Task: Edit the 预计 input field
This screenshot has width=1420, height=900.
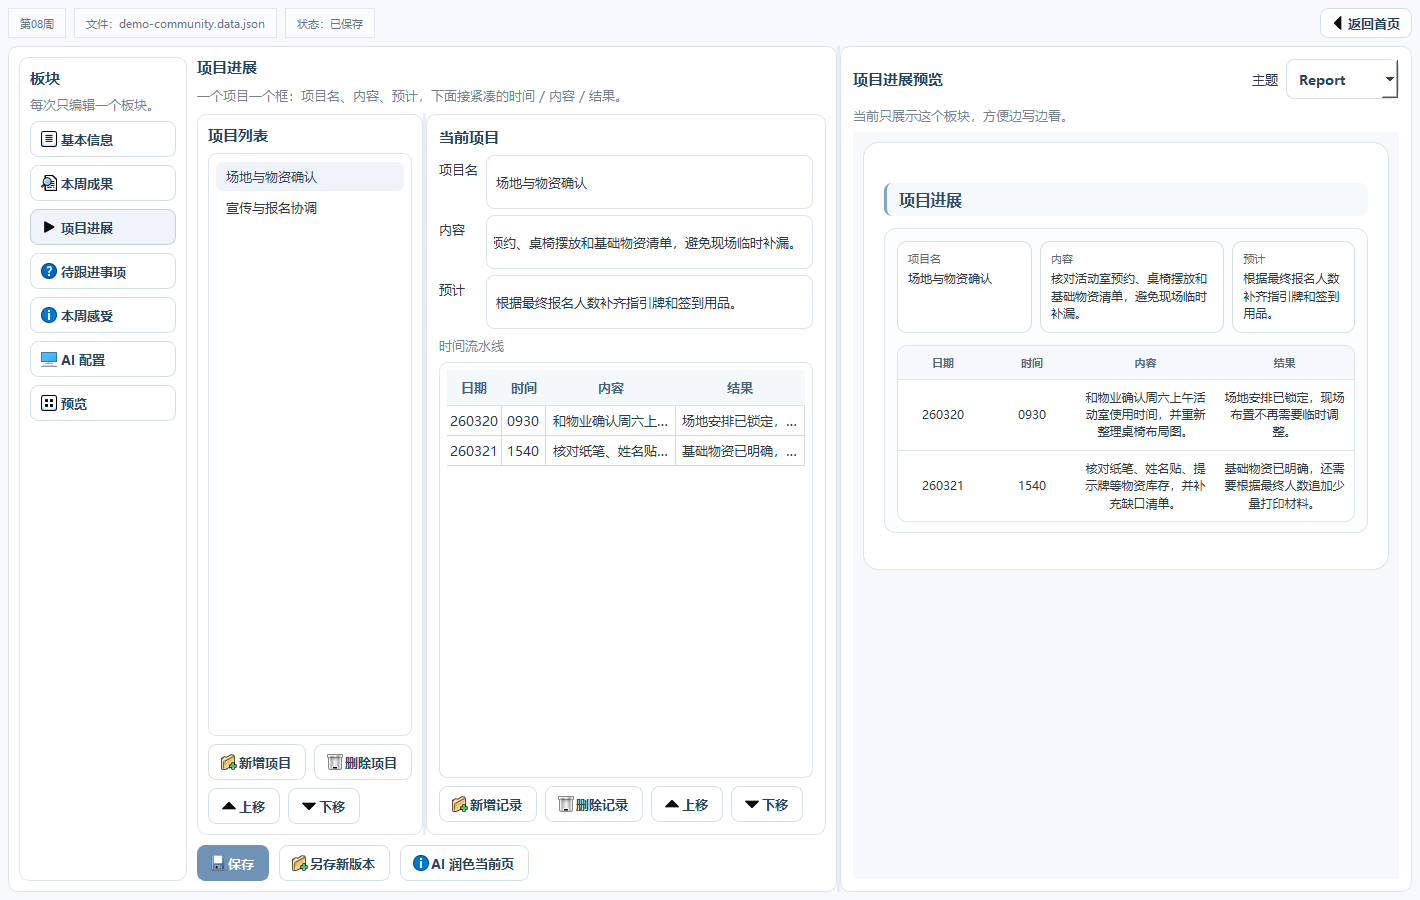Action: tap(649, 302)
